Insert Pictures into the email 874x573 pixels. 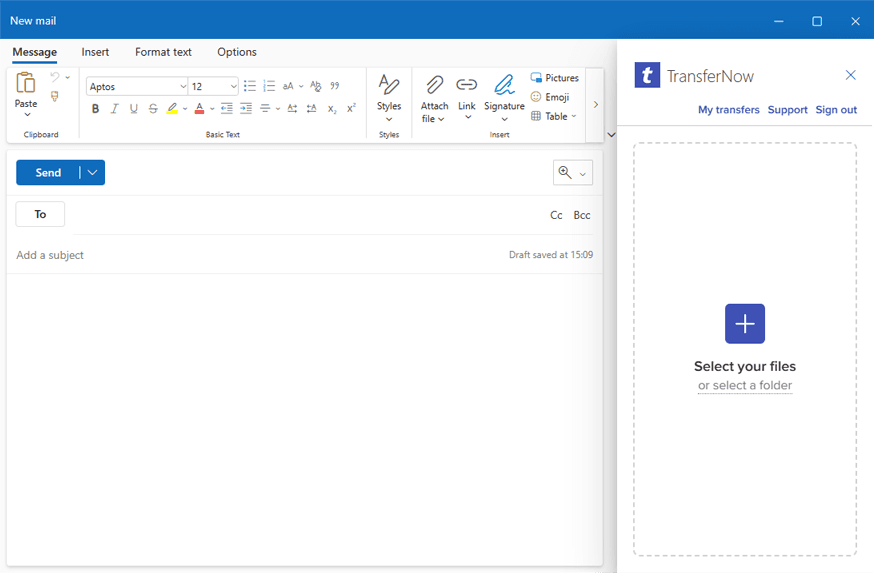(x=554, y=78)
